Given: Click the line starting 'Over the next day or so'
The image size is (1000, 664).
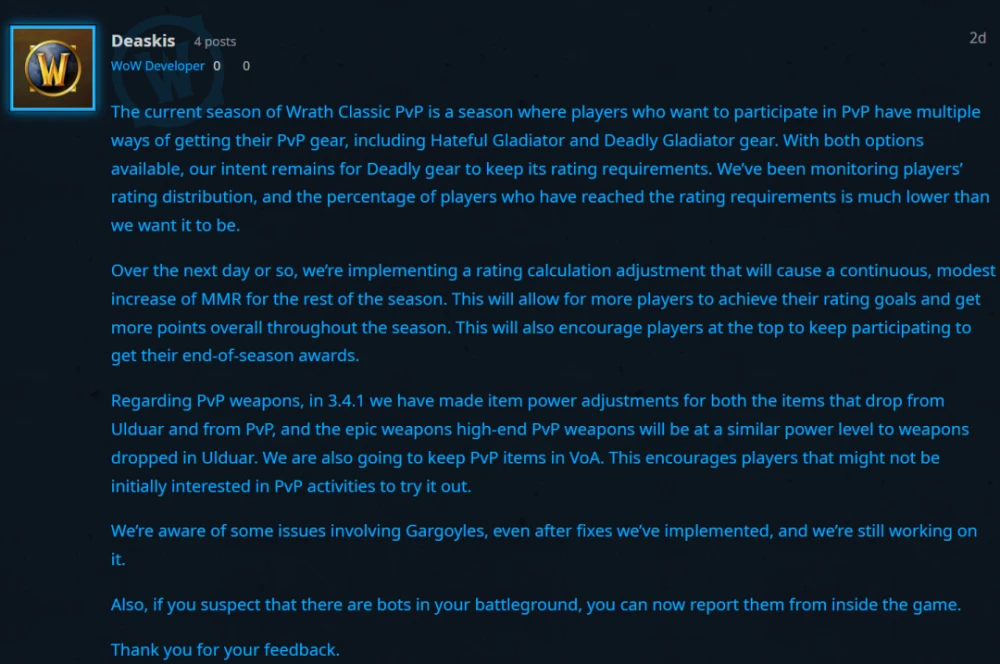Looking at the screenshot, I should (x=553, y=270).
